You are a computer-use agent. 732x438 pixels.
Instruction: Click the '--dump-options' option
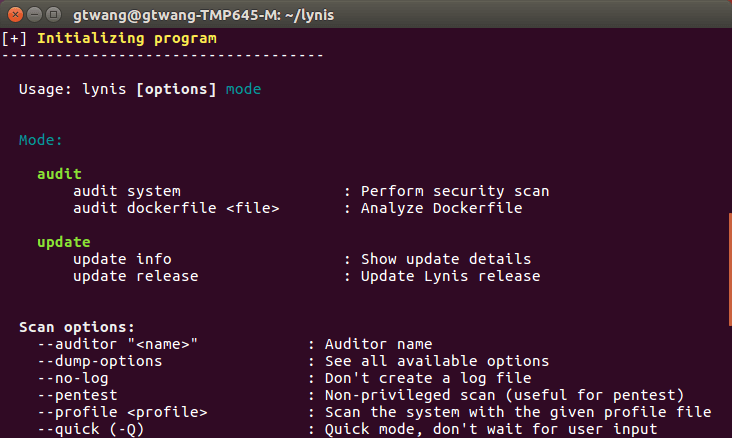[x=100, y=361]
